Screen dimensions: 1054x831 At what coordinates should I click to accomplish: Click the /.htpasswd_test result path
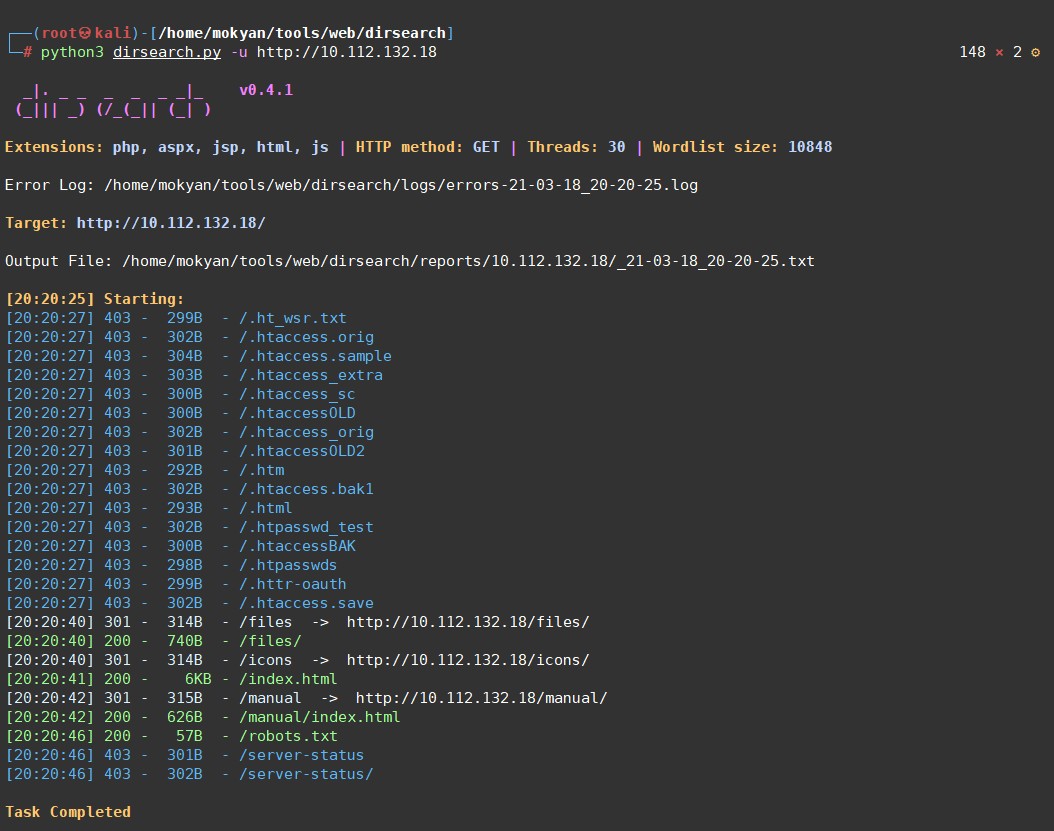click(x=307, y=527)
